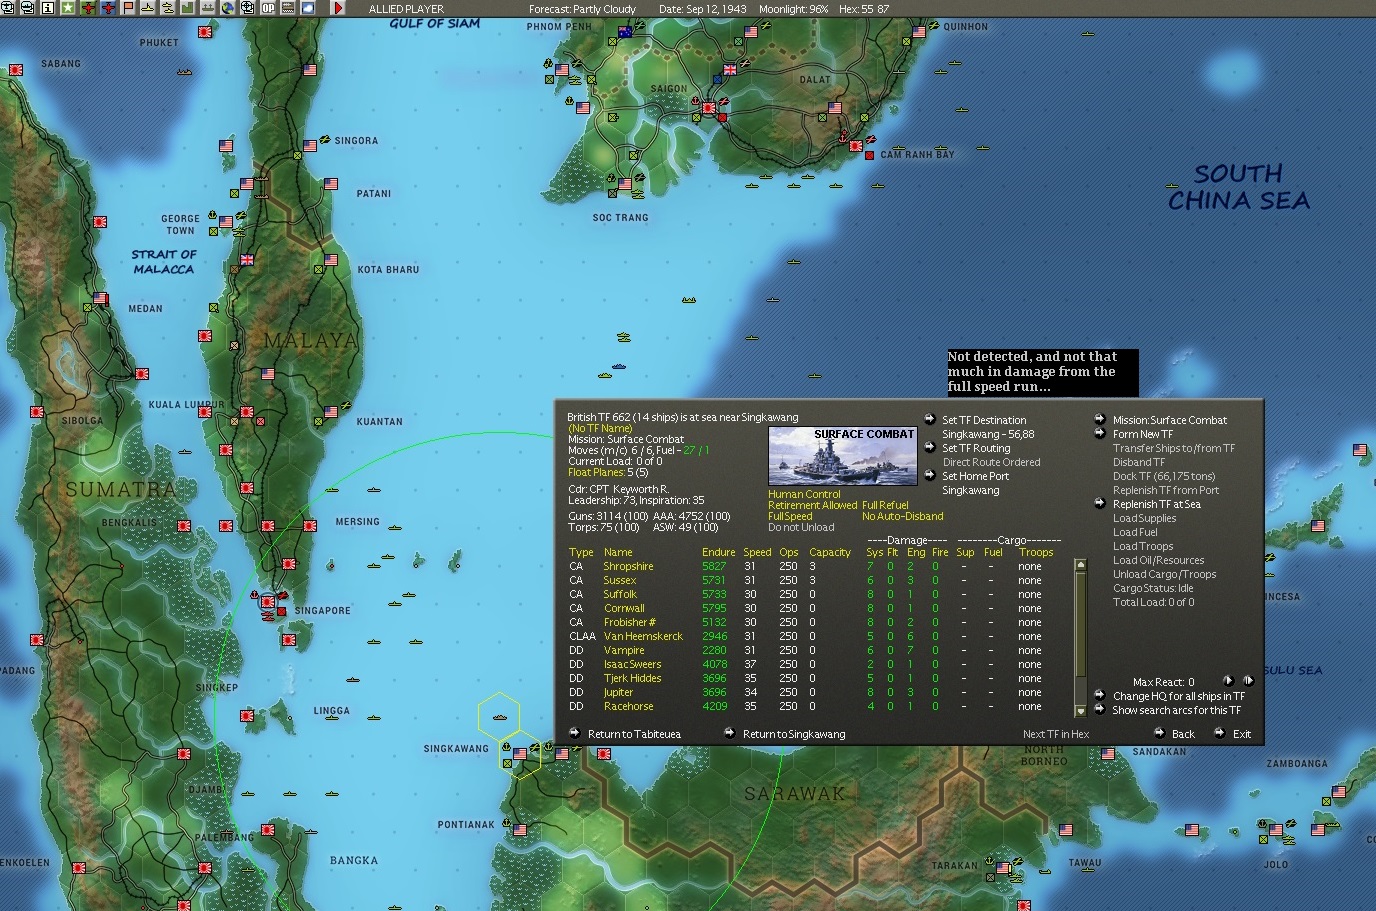This screenshot has height=911, width=1376.
Task: Select the red square marker at Cam Ranh Bay
Action: coord(869,155)
